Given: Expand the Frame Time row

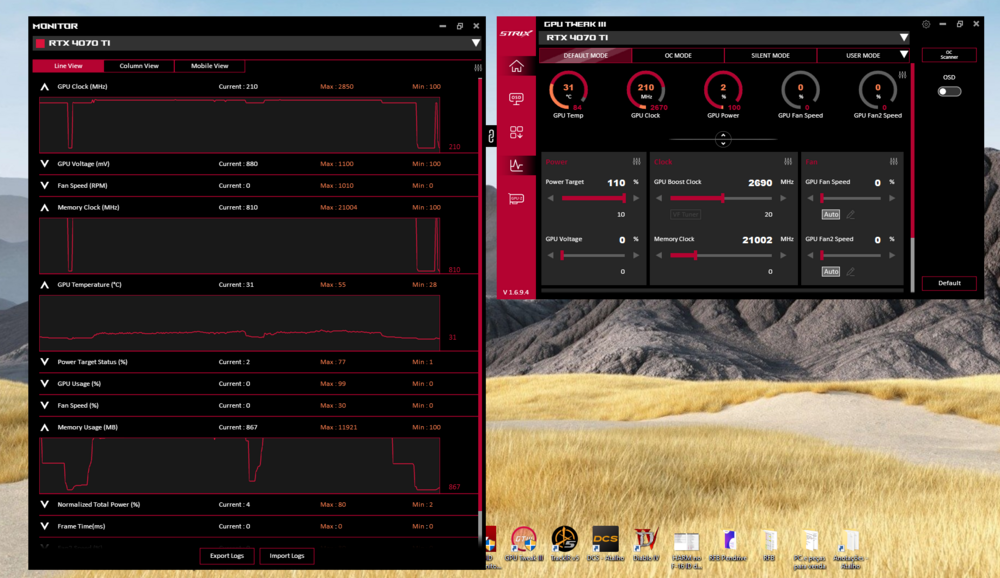Looking at the screenshot, I should tap(45, 526).
